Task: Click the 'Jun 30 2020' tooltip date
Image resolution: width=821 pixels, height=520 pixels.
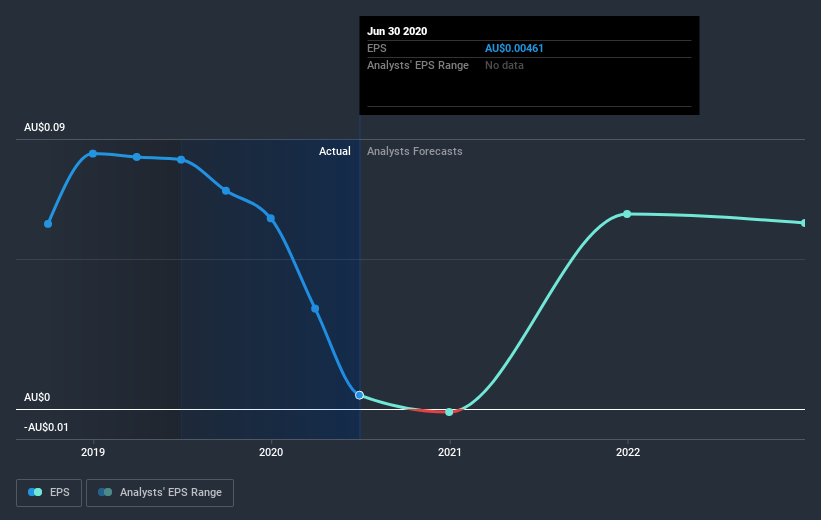Action: point(397,31)
